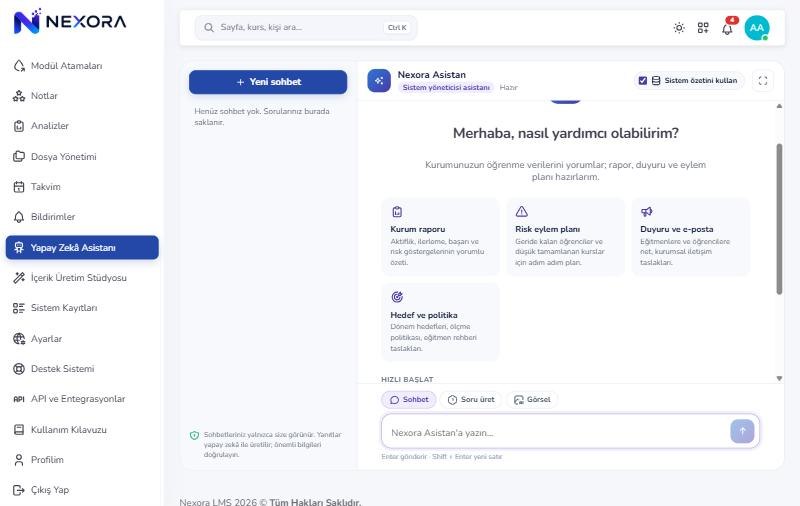The image size is (800, 506).
Task: Select the Hedef ve politika card
Action: tap(440, 323)
